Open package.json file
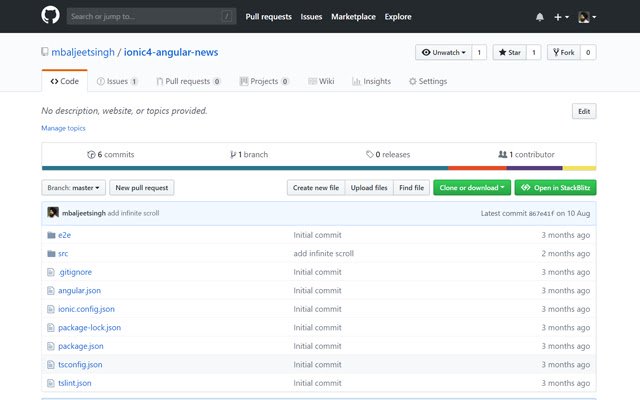The width and height of the screenshot is (640, 400). [x=81, y=346]
